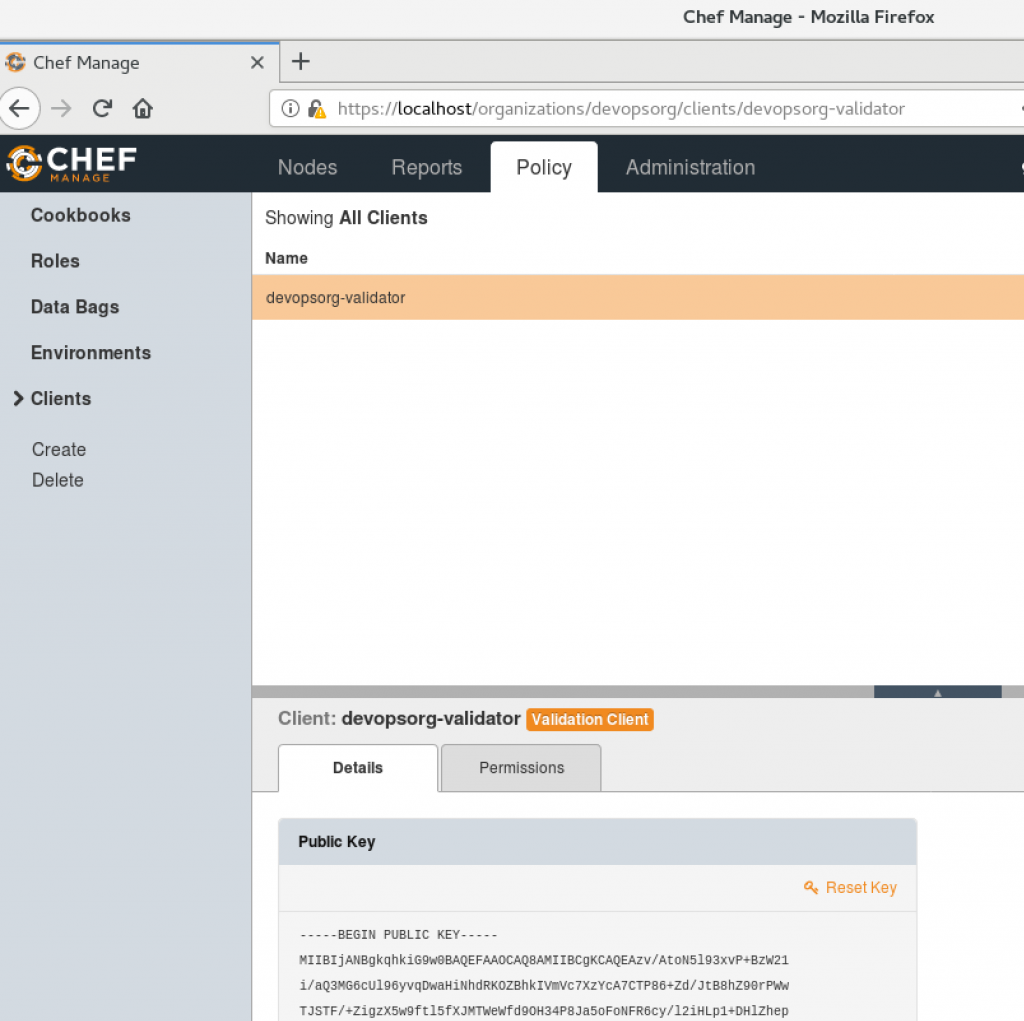Image resolution: width=1024 pixels, height=1021 pixels.
Task: Click the 'Showing All Clients' heading
Action: [x=346, y=218]
